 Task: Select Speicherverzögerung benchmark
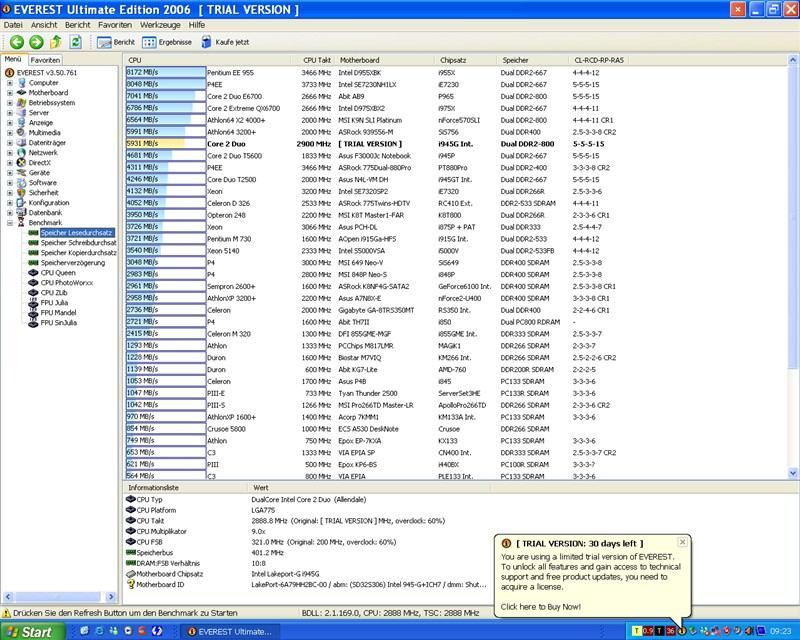(73, 263)
